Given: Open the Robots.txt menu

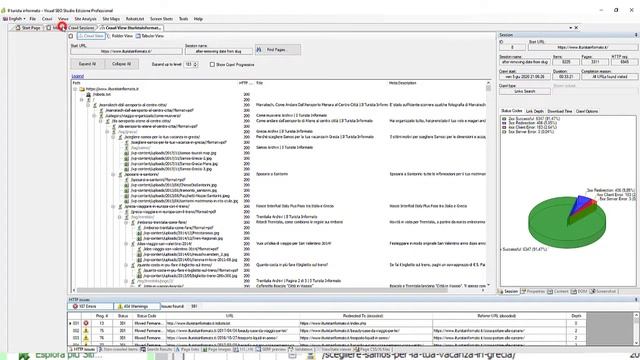Looking at the screenshot, I should (135, 19).
